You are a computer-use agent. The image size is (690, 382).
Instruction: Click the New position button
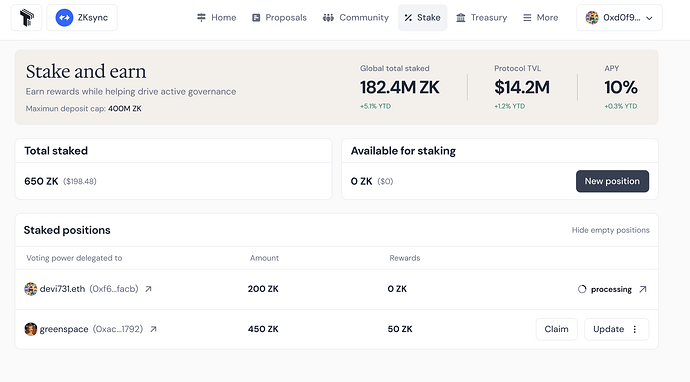[612, 181]
